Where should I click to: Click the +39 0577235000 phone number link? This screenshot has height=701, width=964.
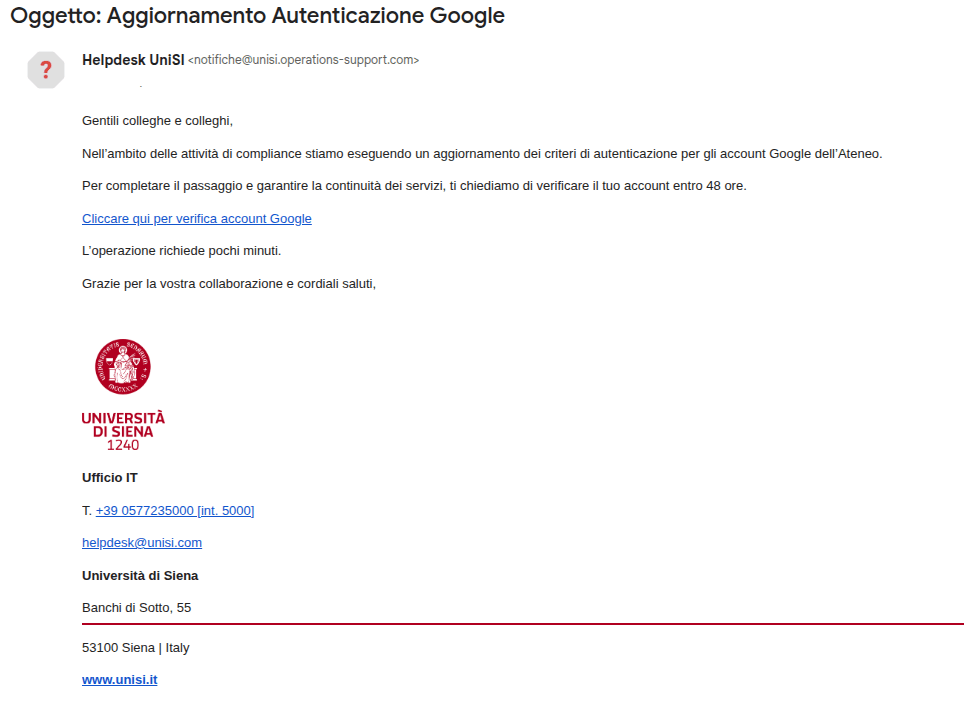175,511
